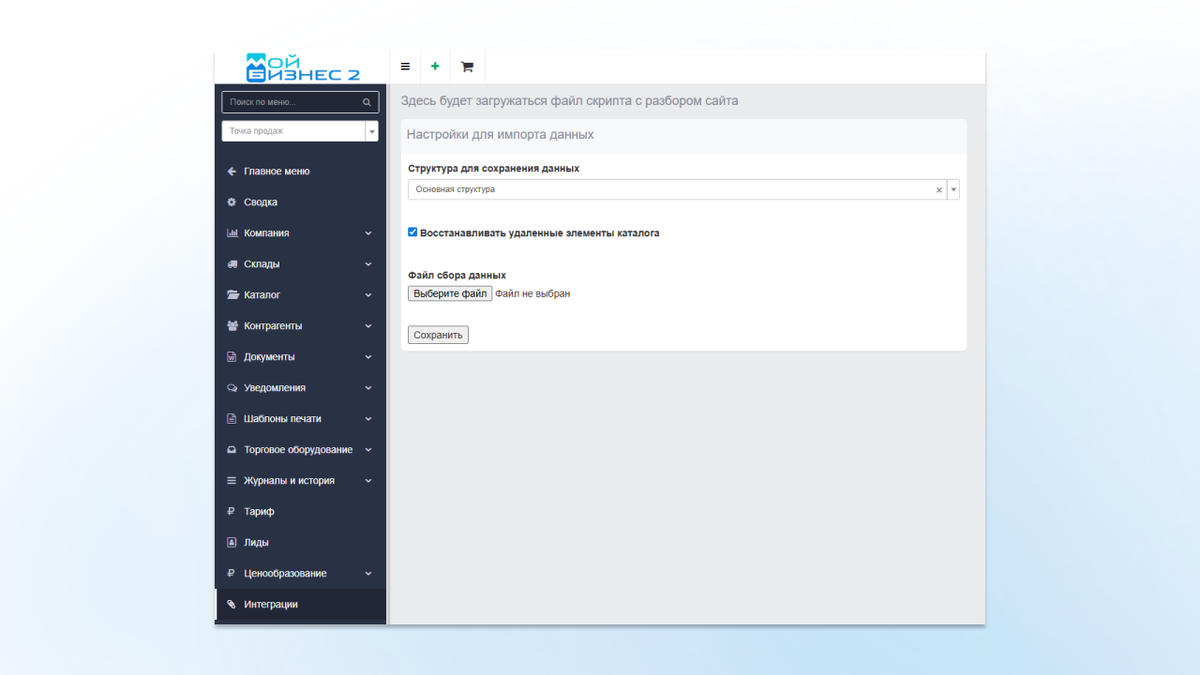Click the Мой Бизнес 2 logo

[302, 67]
